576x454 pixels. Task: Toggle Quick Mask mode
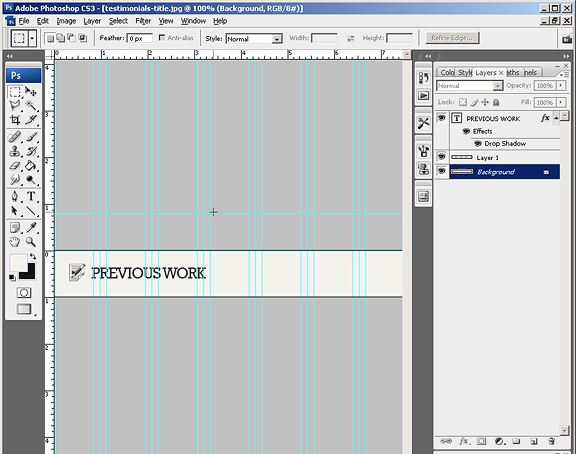click(24, 293)
